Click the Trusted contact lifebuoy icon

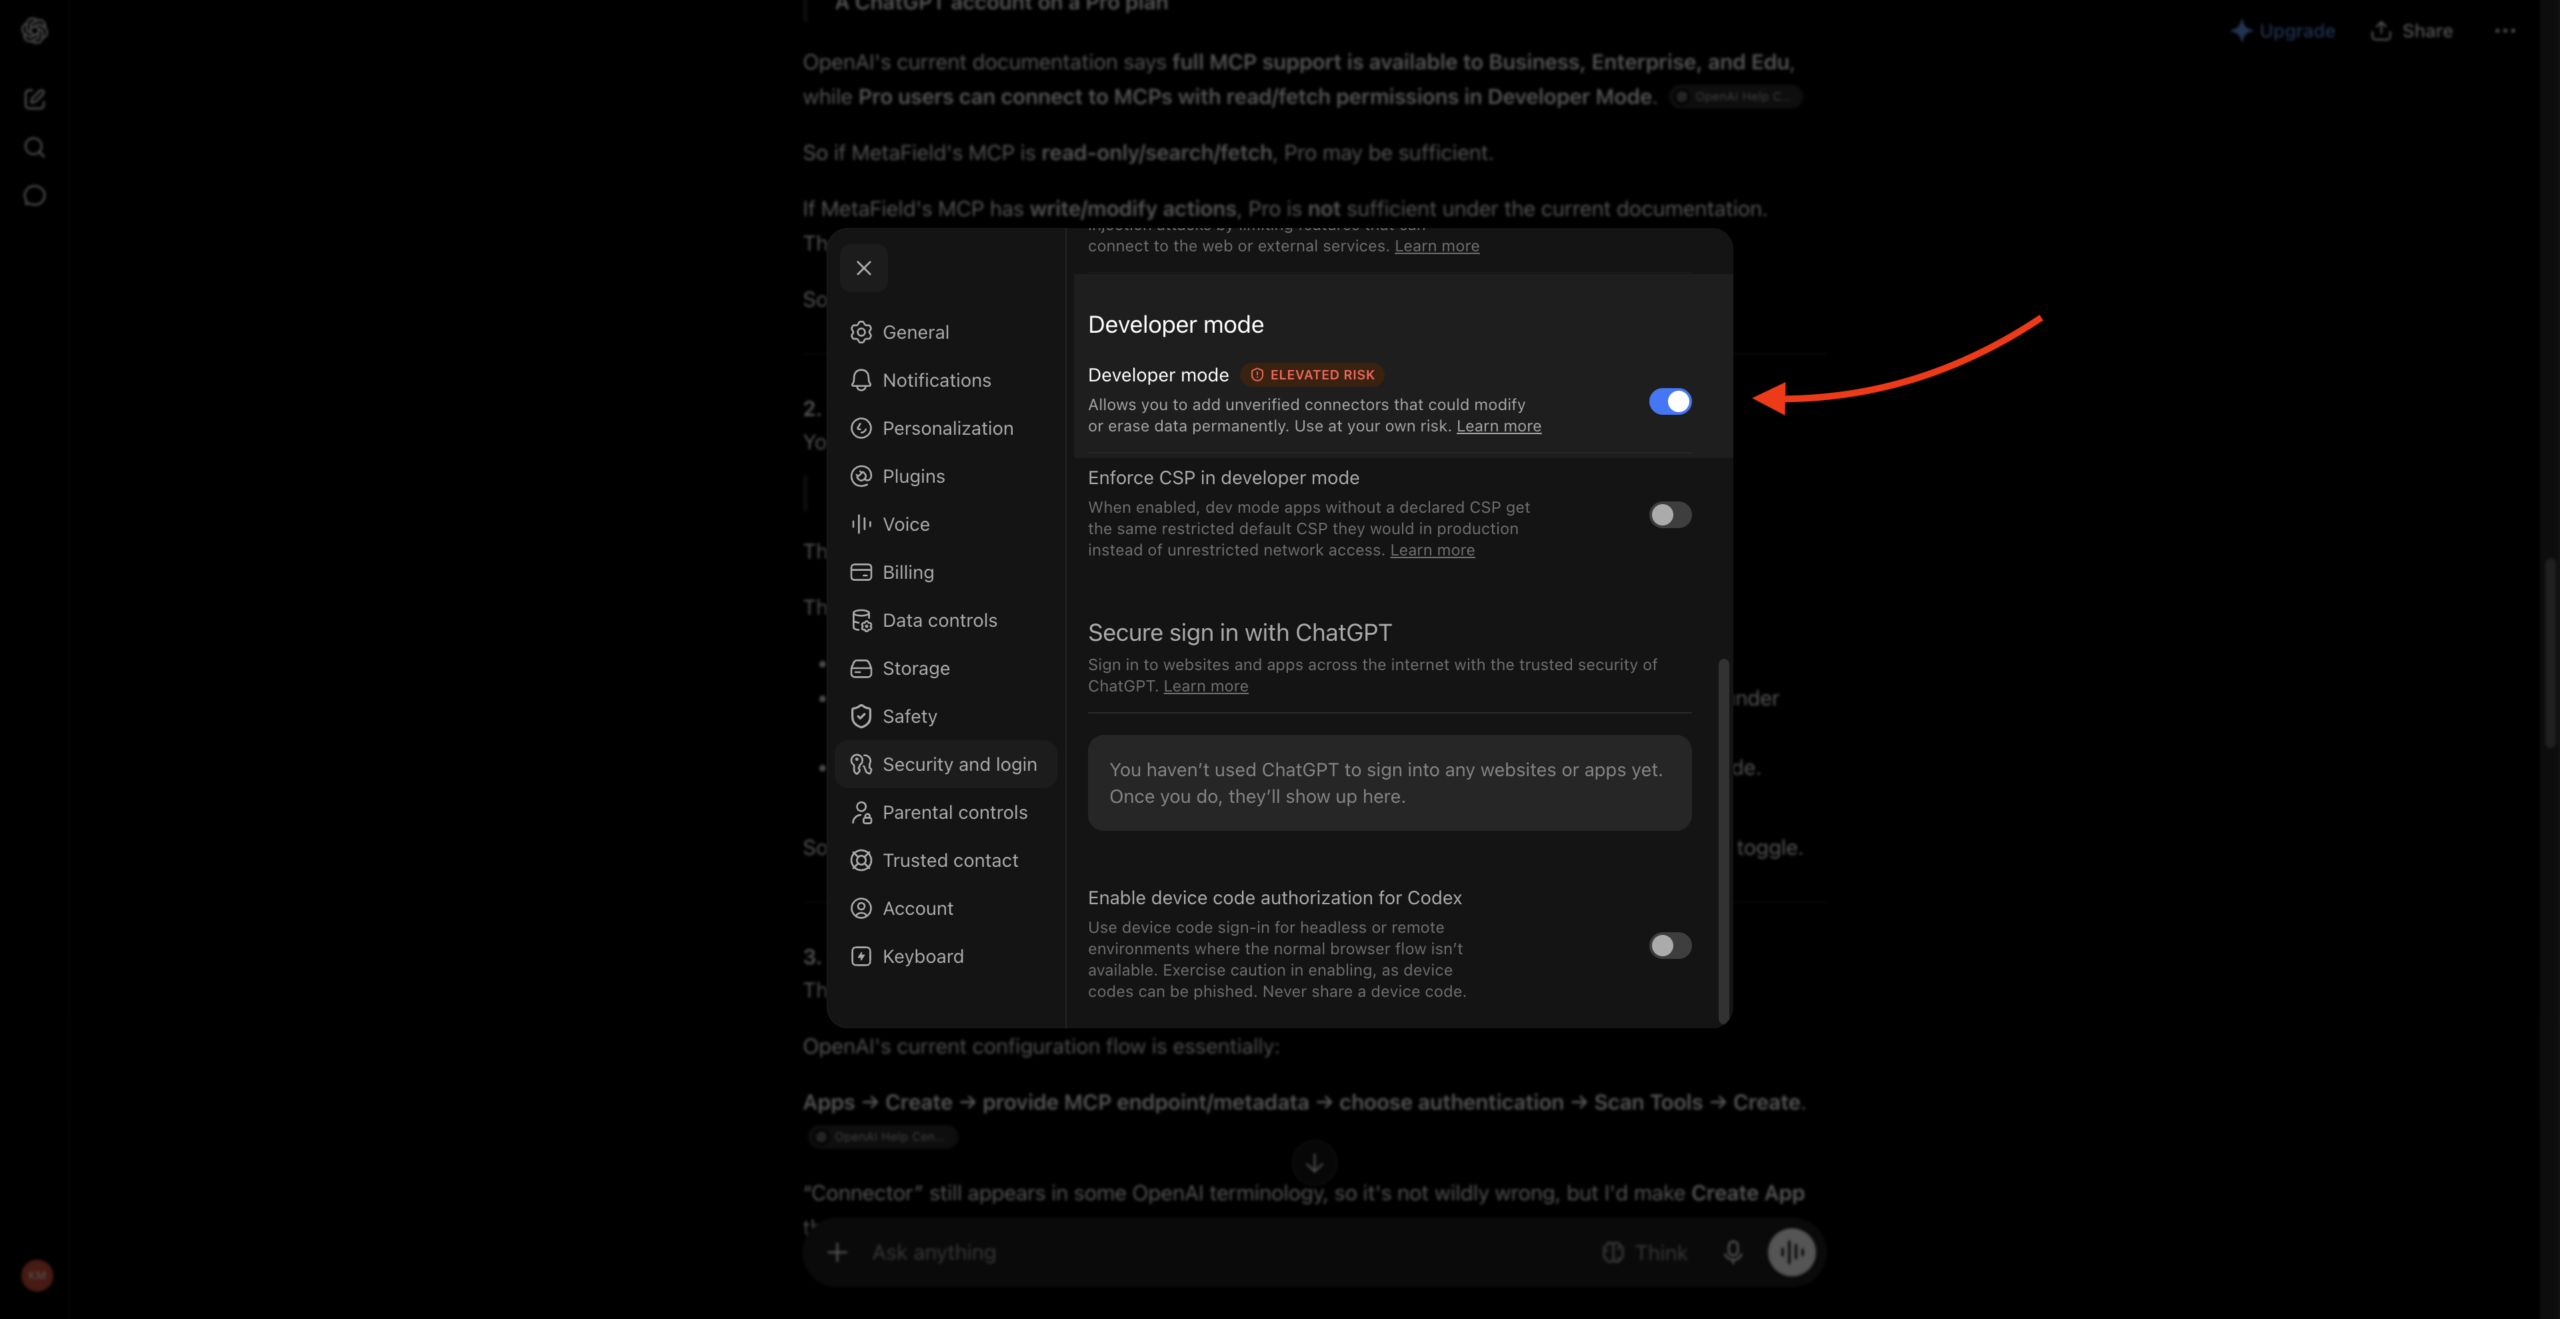click(x=861, y=860)
